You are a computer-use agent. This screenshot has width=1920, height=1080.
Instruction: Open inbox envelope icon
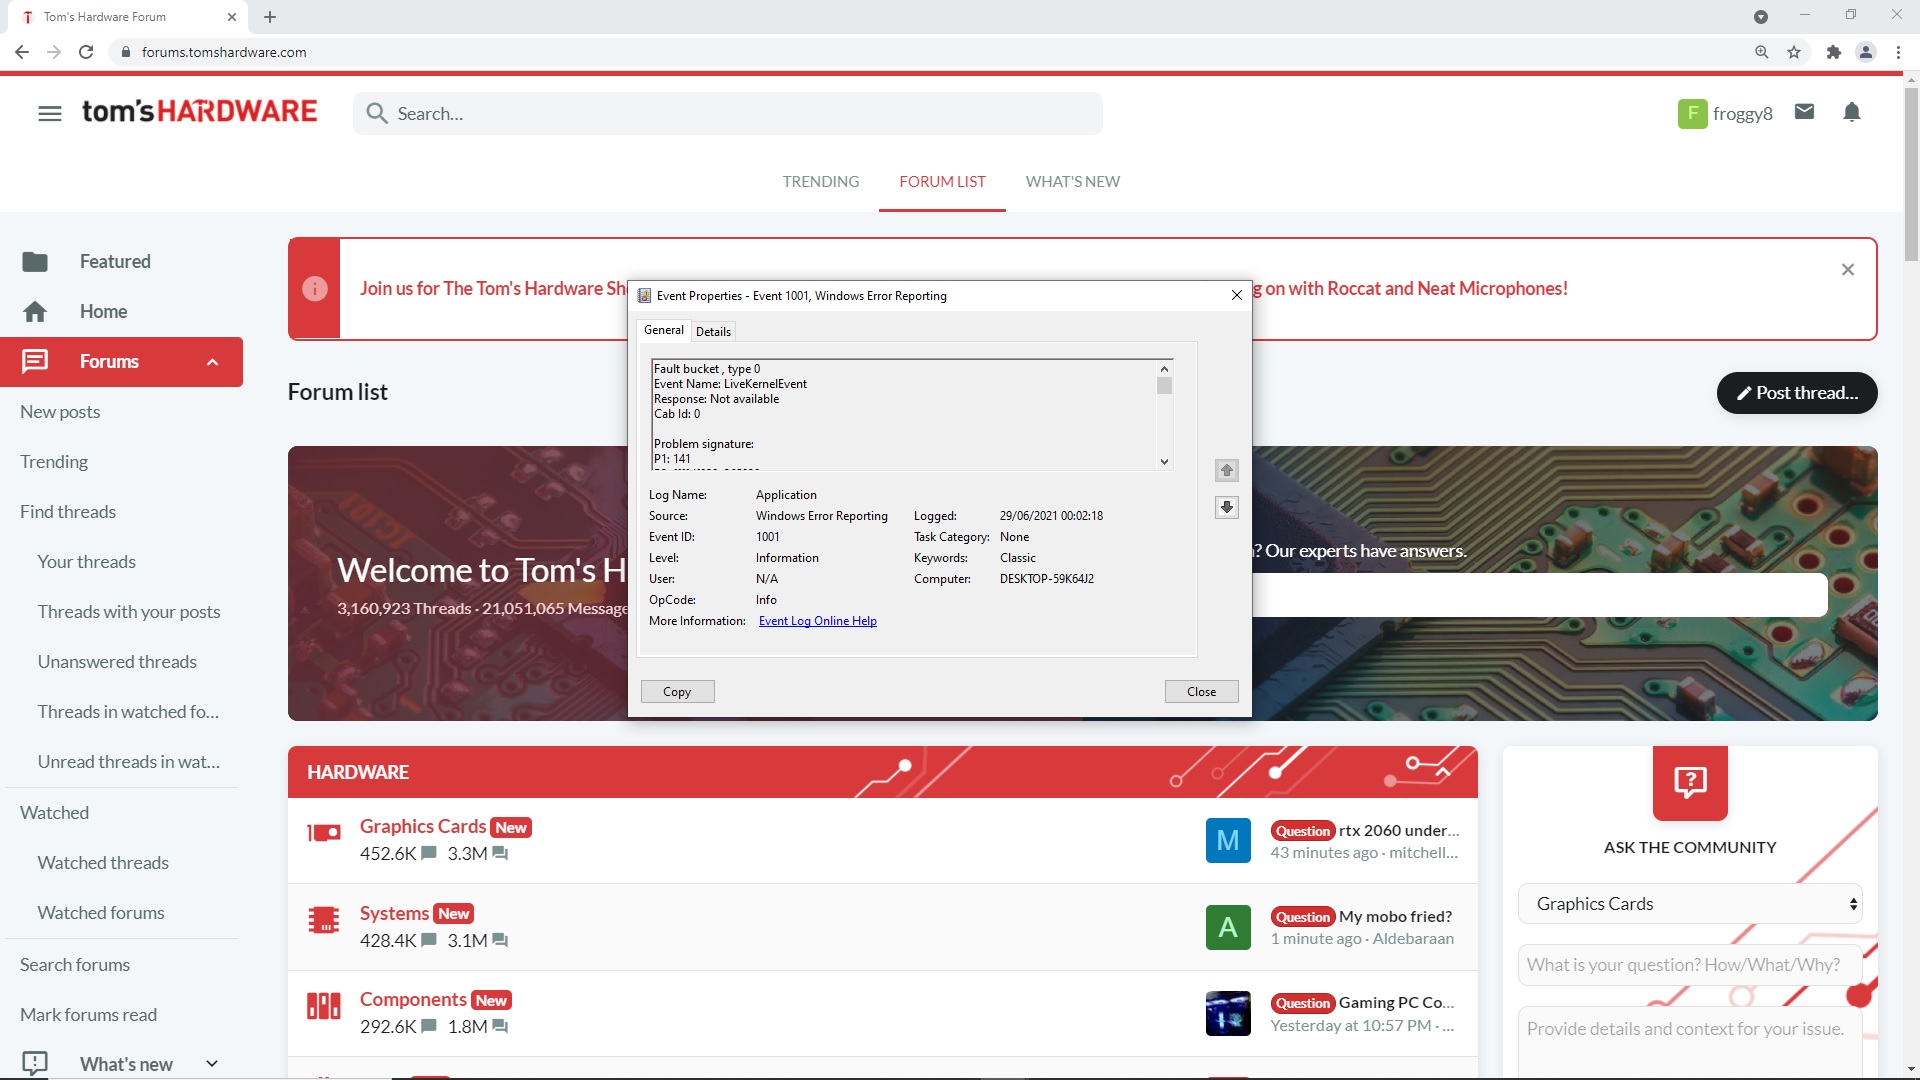1804,112
